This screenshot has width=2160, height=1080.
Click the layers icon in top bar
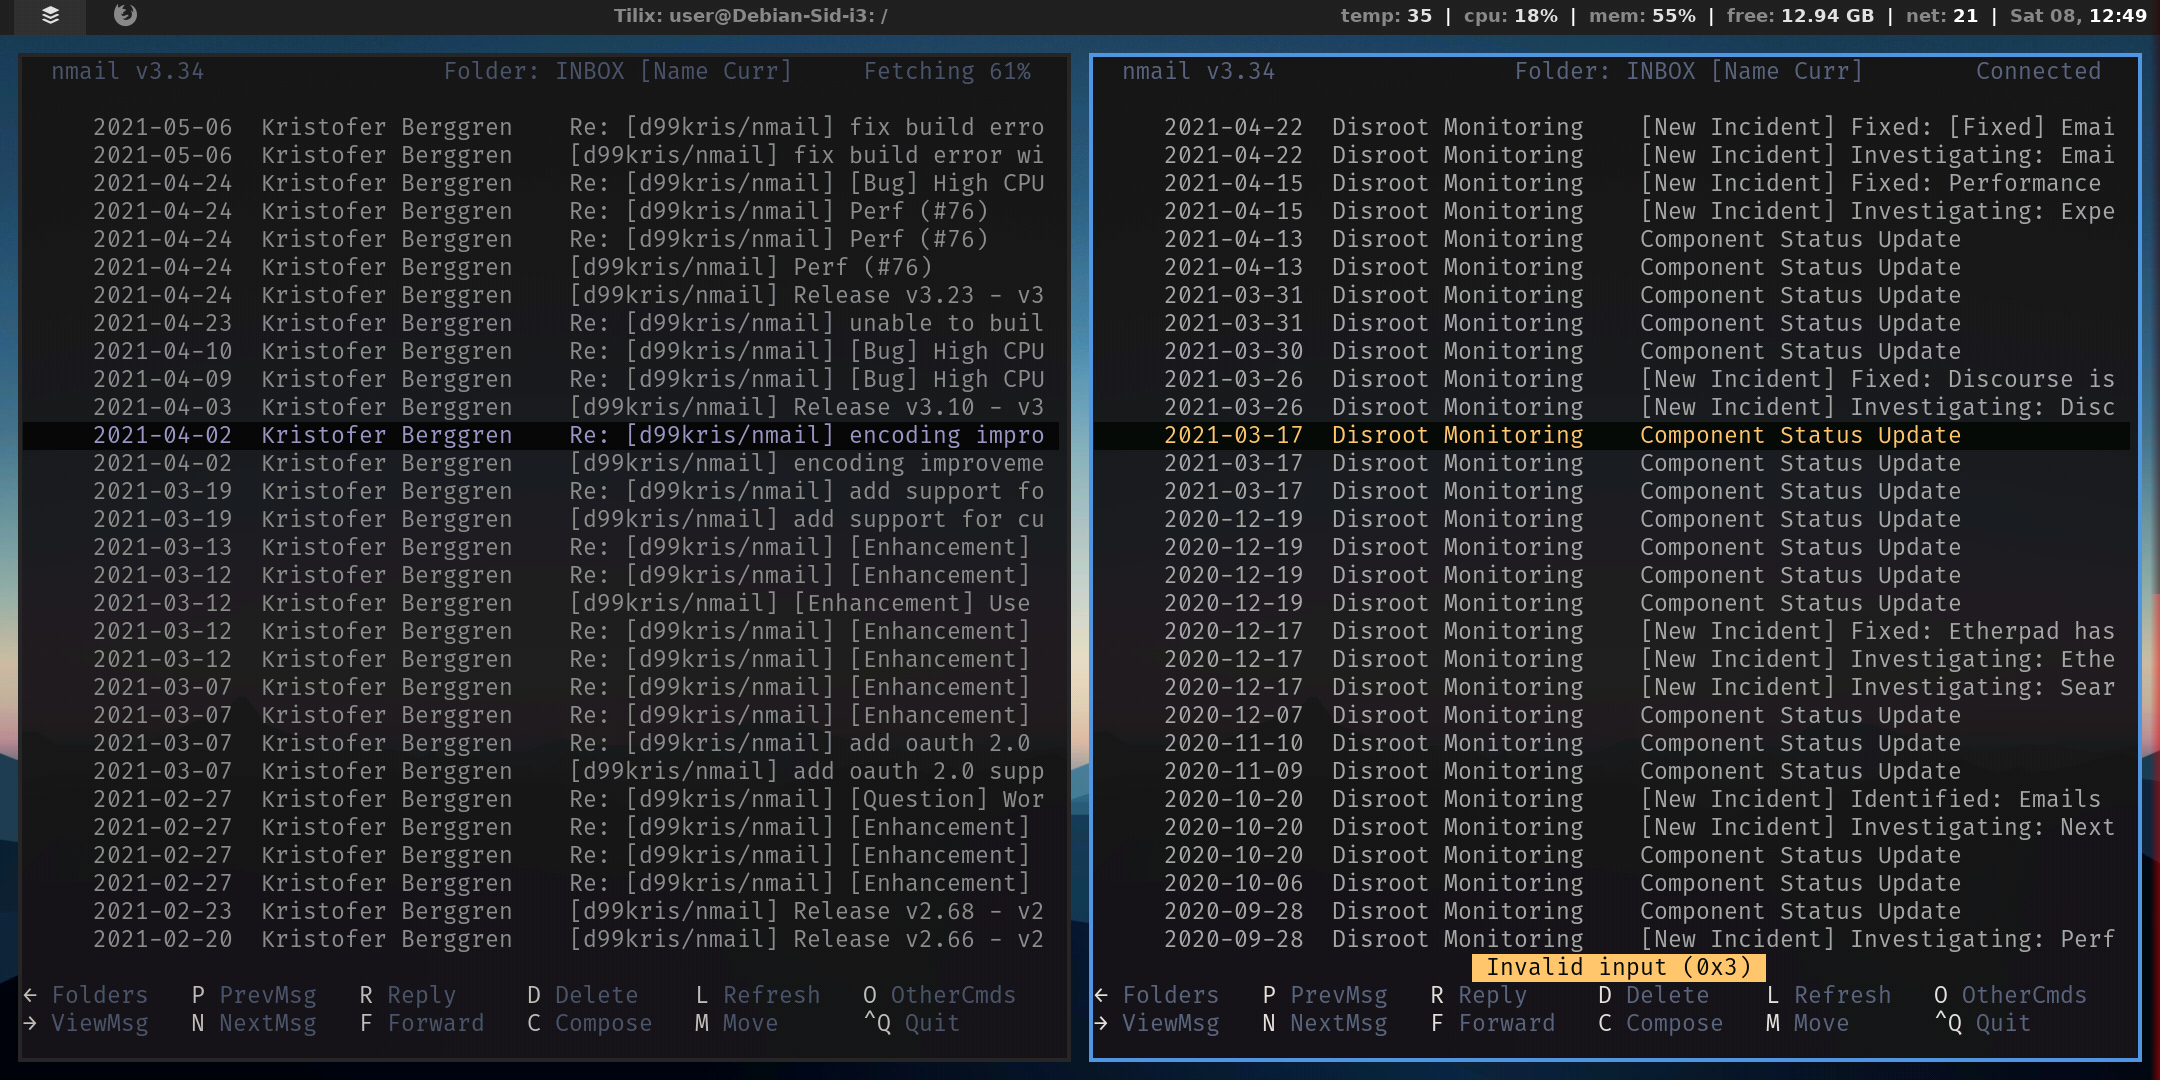[50, 15]
